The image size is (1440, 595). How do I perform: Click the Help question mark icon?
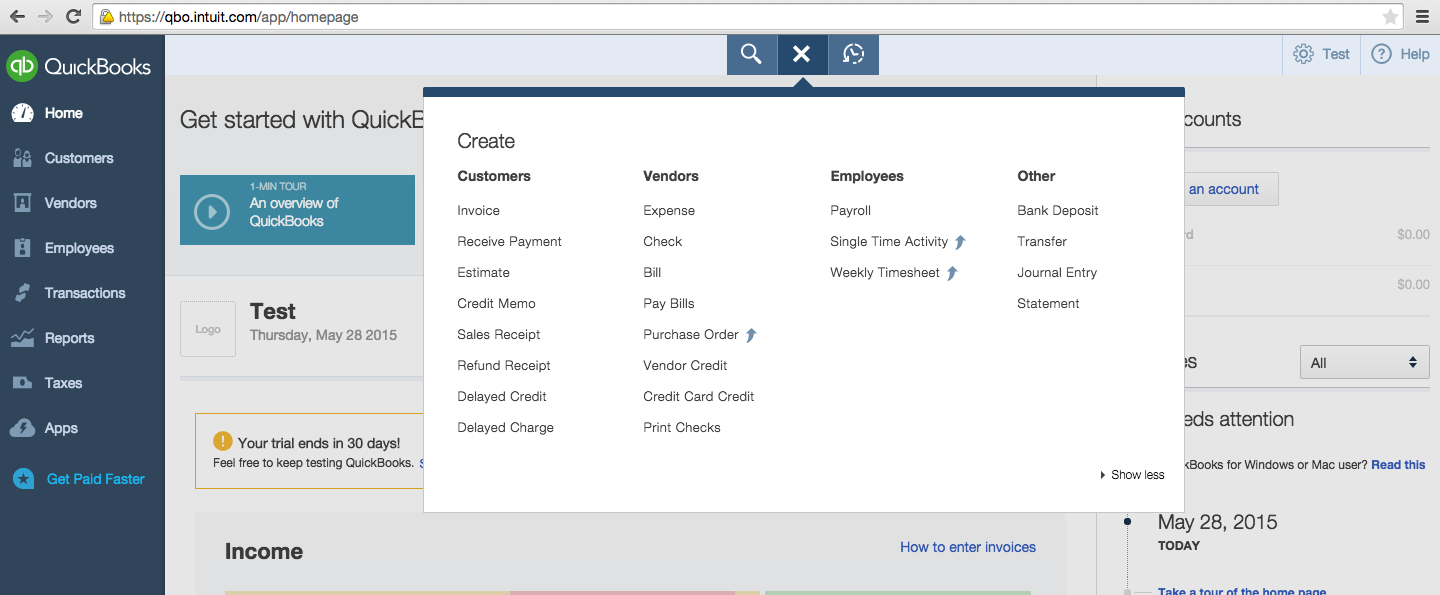click(x=1381, y=54)
